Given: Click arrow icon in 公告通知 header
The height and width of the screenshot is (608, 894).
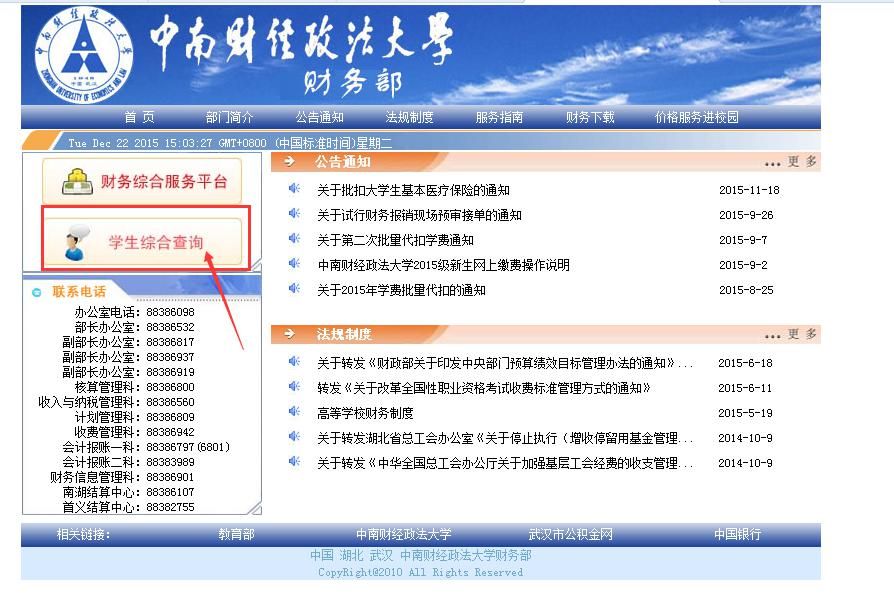Looking at the screenshot, I should point(289,162).
